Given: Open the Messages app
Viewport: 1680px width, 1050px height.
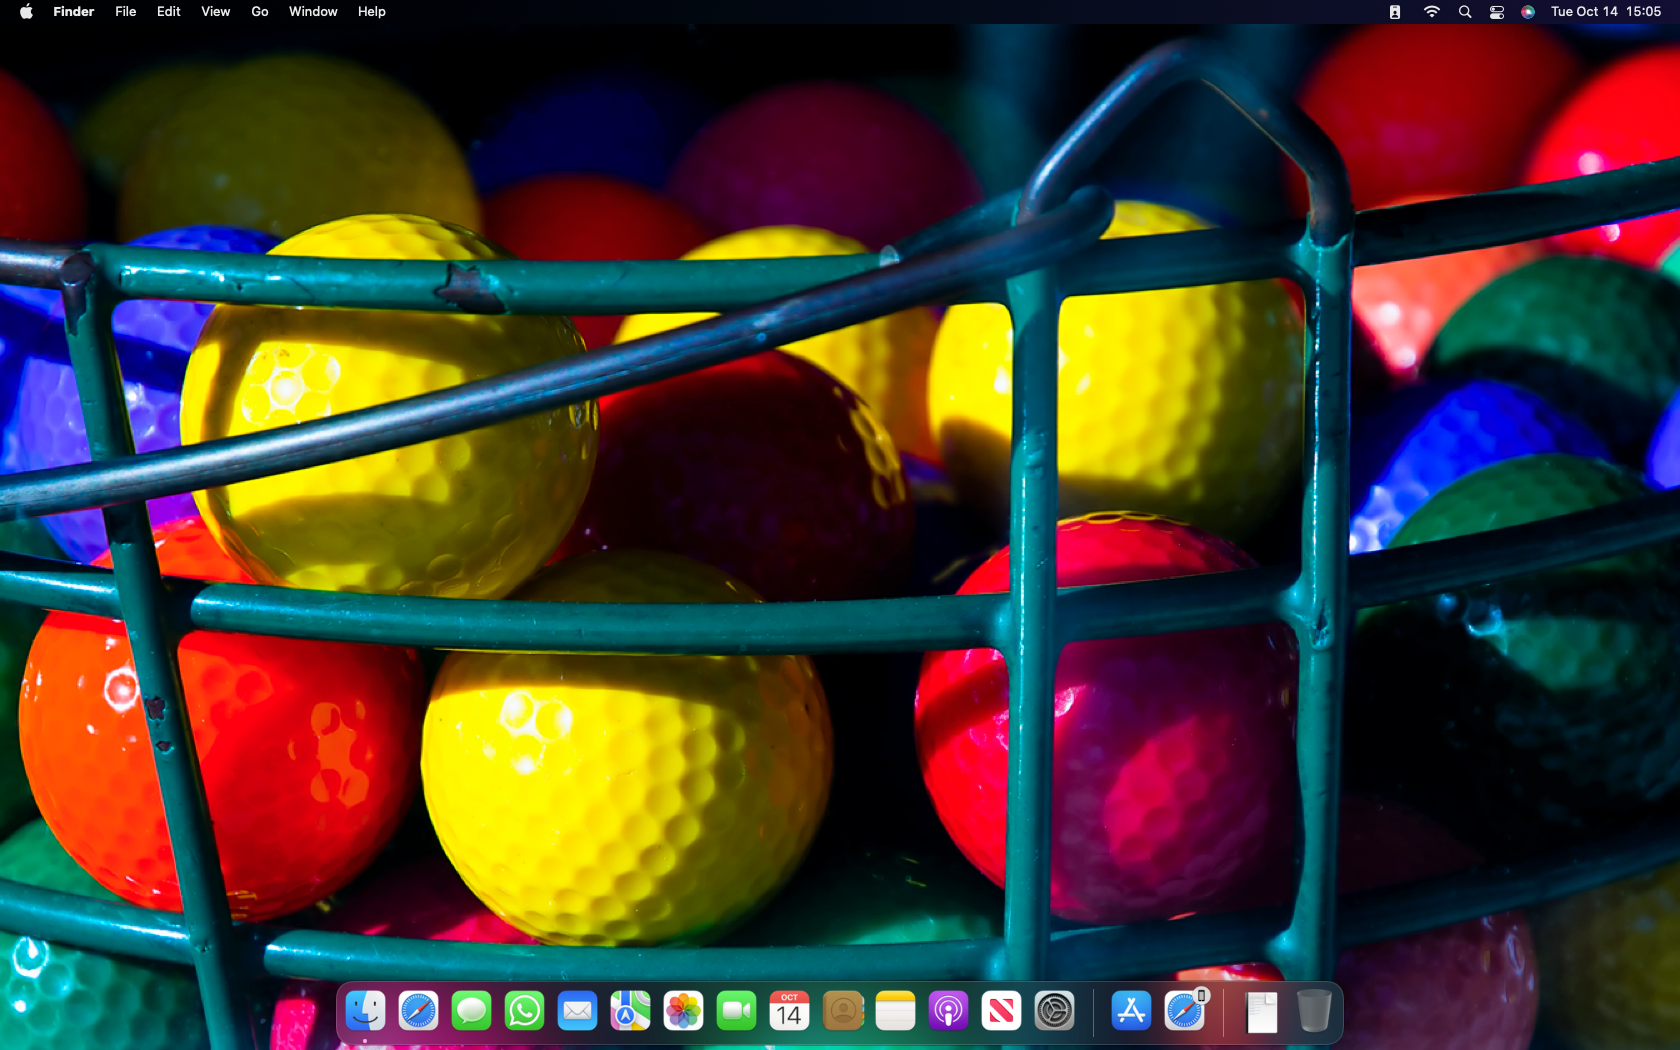Looking at the screenshot, I should (x=471, y=1011).
